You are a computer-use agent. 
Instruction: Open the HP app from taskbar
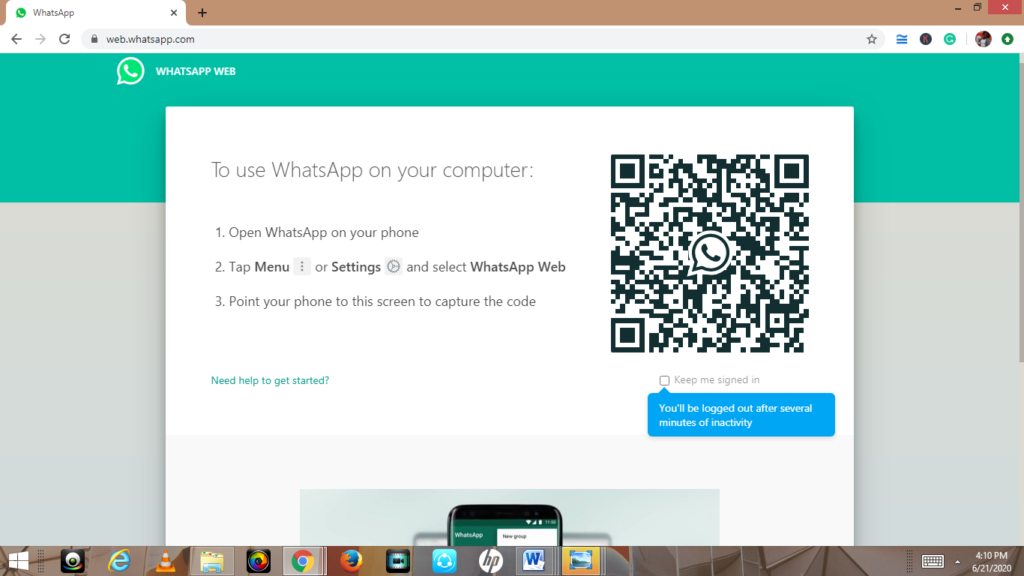click(490, 561)
